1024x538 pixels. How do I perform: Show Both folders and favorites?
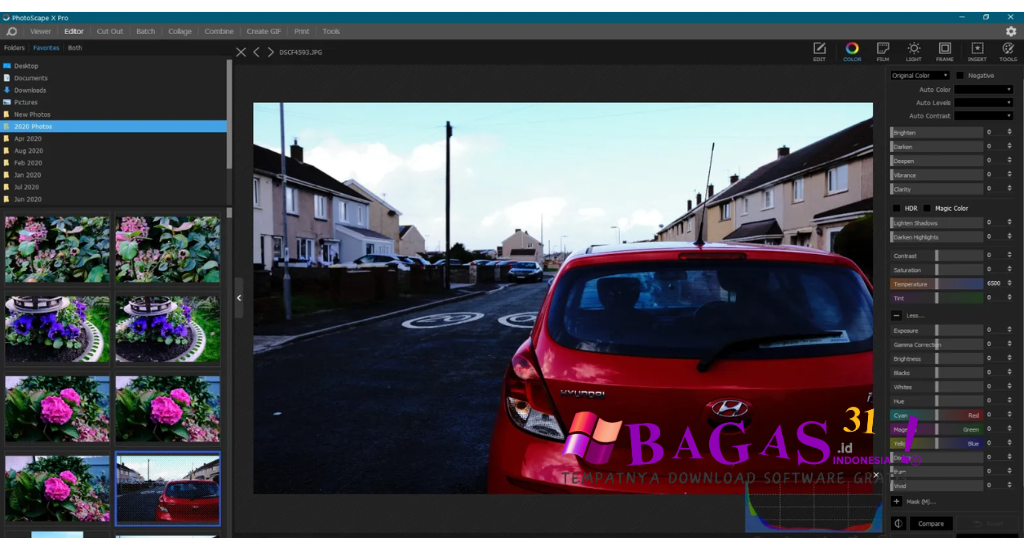coord(75,48)
